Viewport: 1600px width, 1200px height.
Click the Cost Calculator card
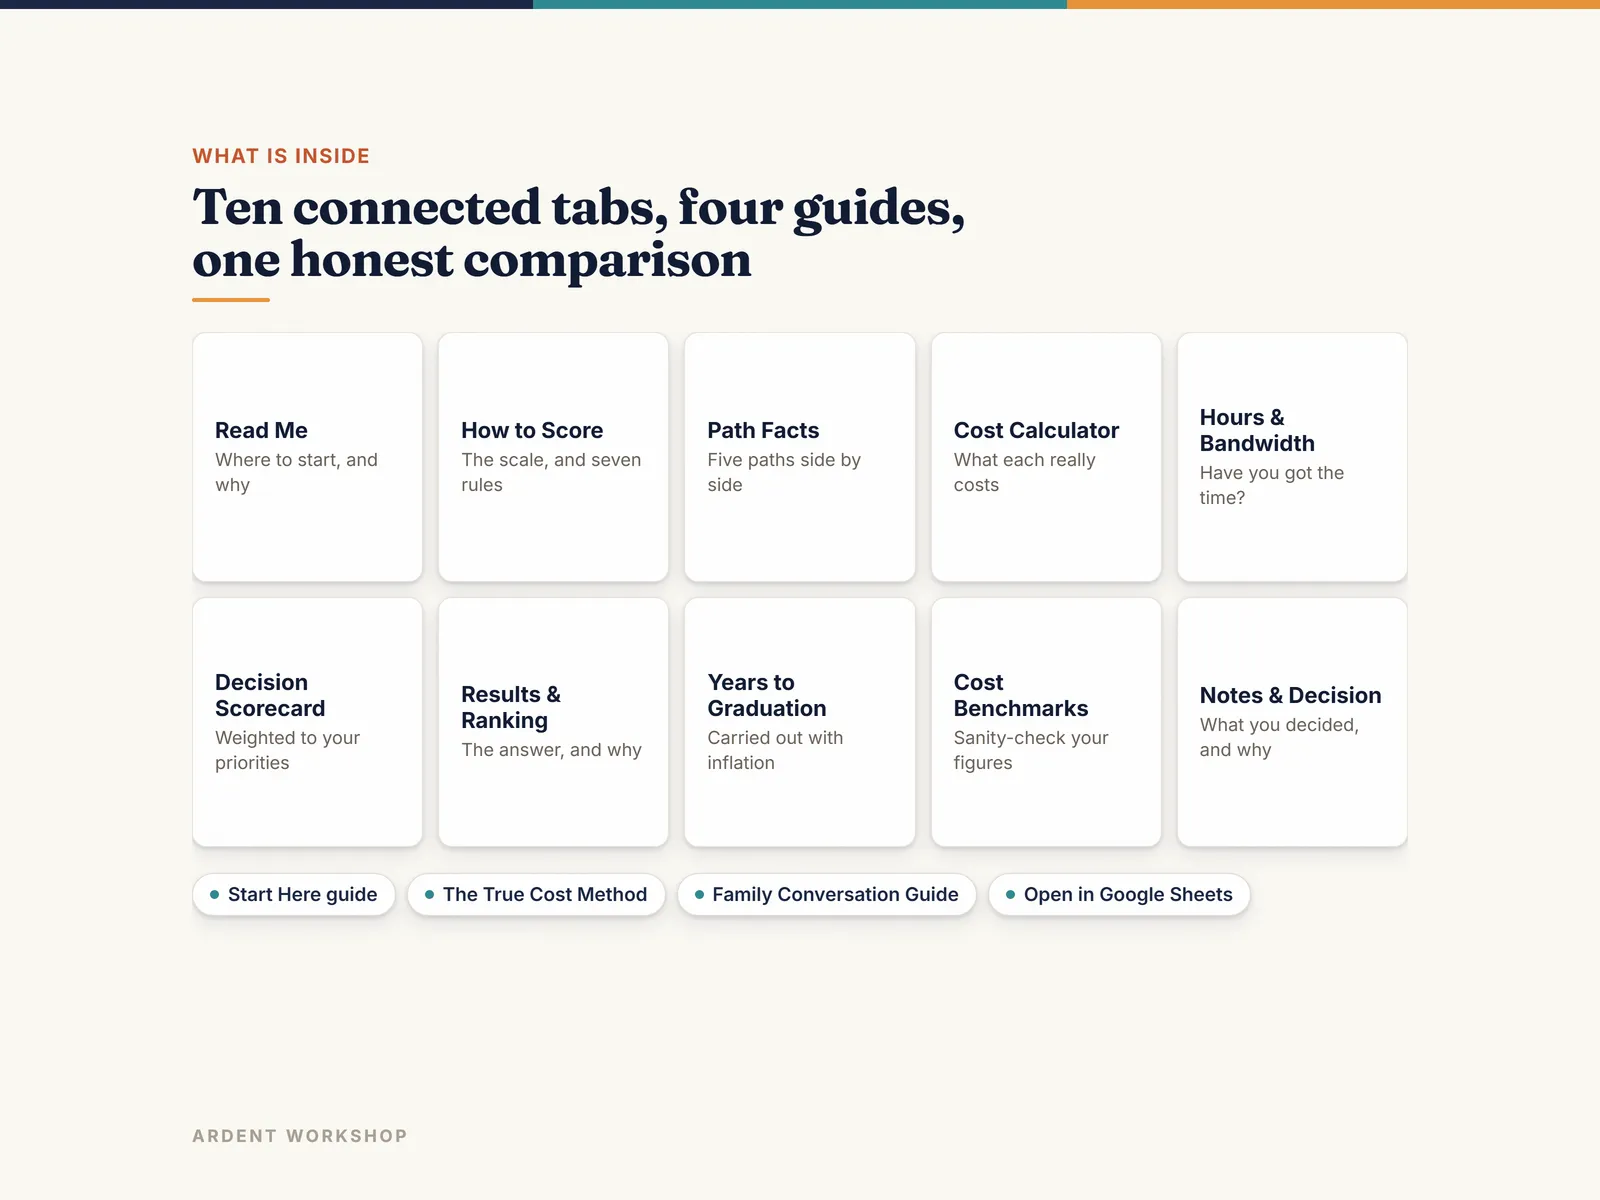click(x=1046, y=457)
